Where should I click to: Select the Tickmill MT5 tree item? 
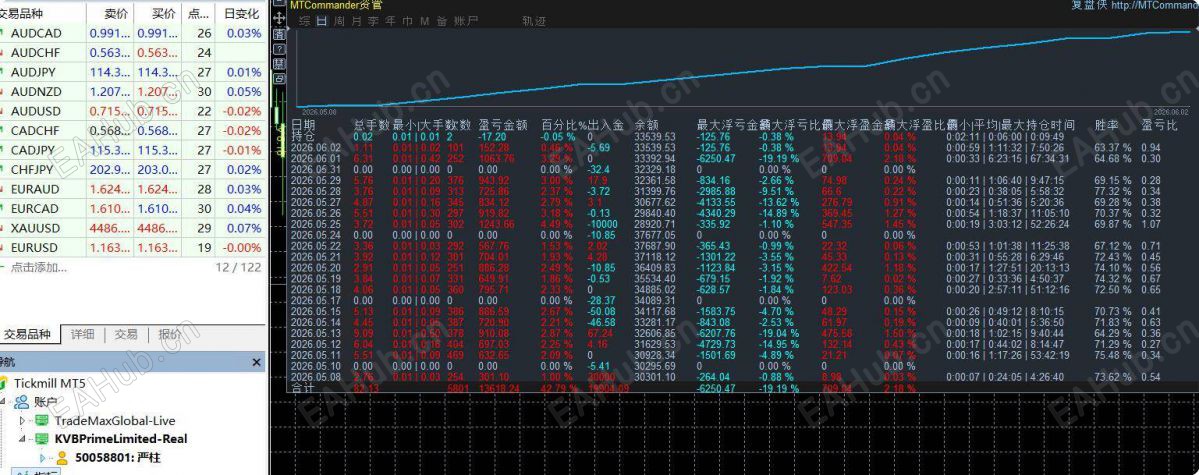coord(48,382)
